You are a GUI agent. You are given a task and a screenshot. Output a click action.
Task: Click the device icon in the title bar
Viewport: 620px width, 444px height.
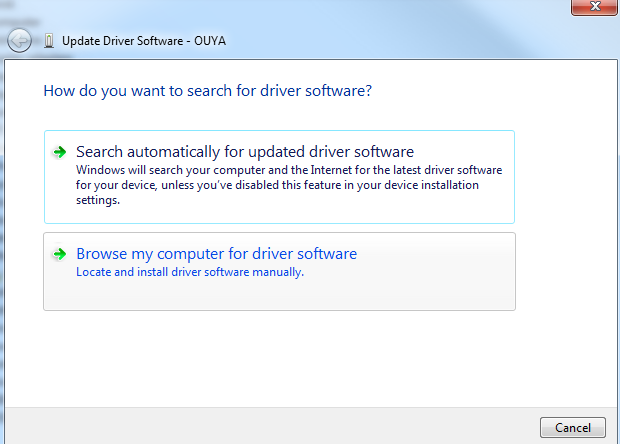coord(49,41)
